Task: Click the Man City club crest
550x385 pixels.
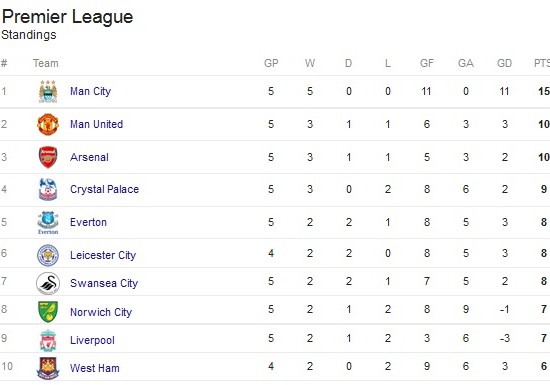Action: point(48,92)
